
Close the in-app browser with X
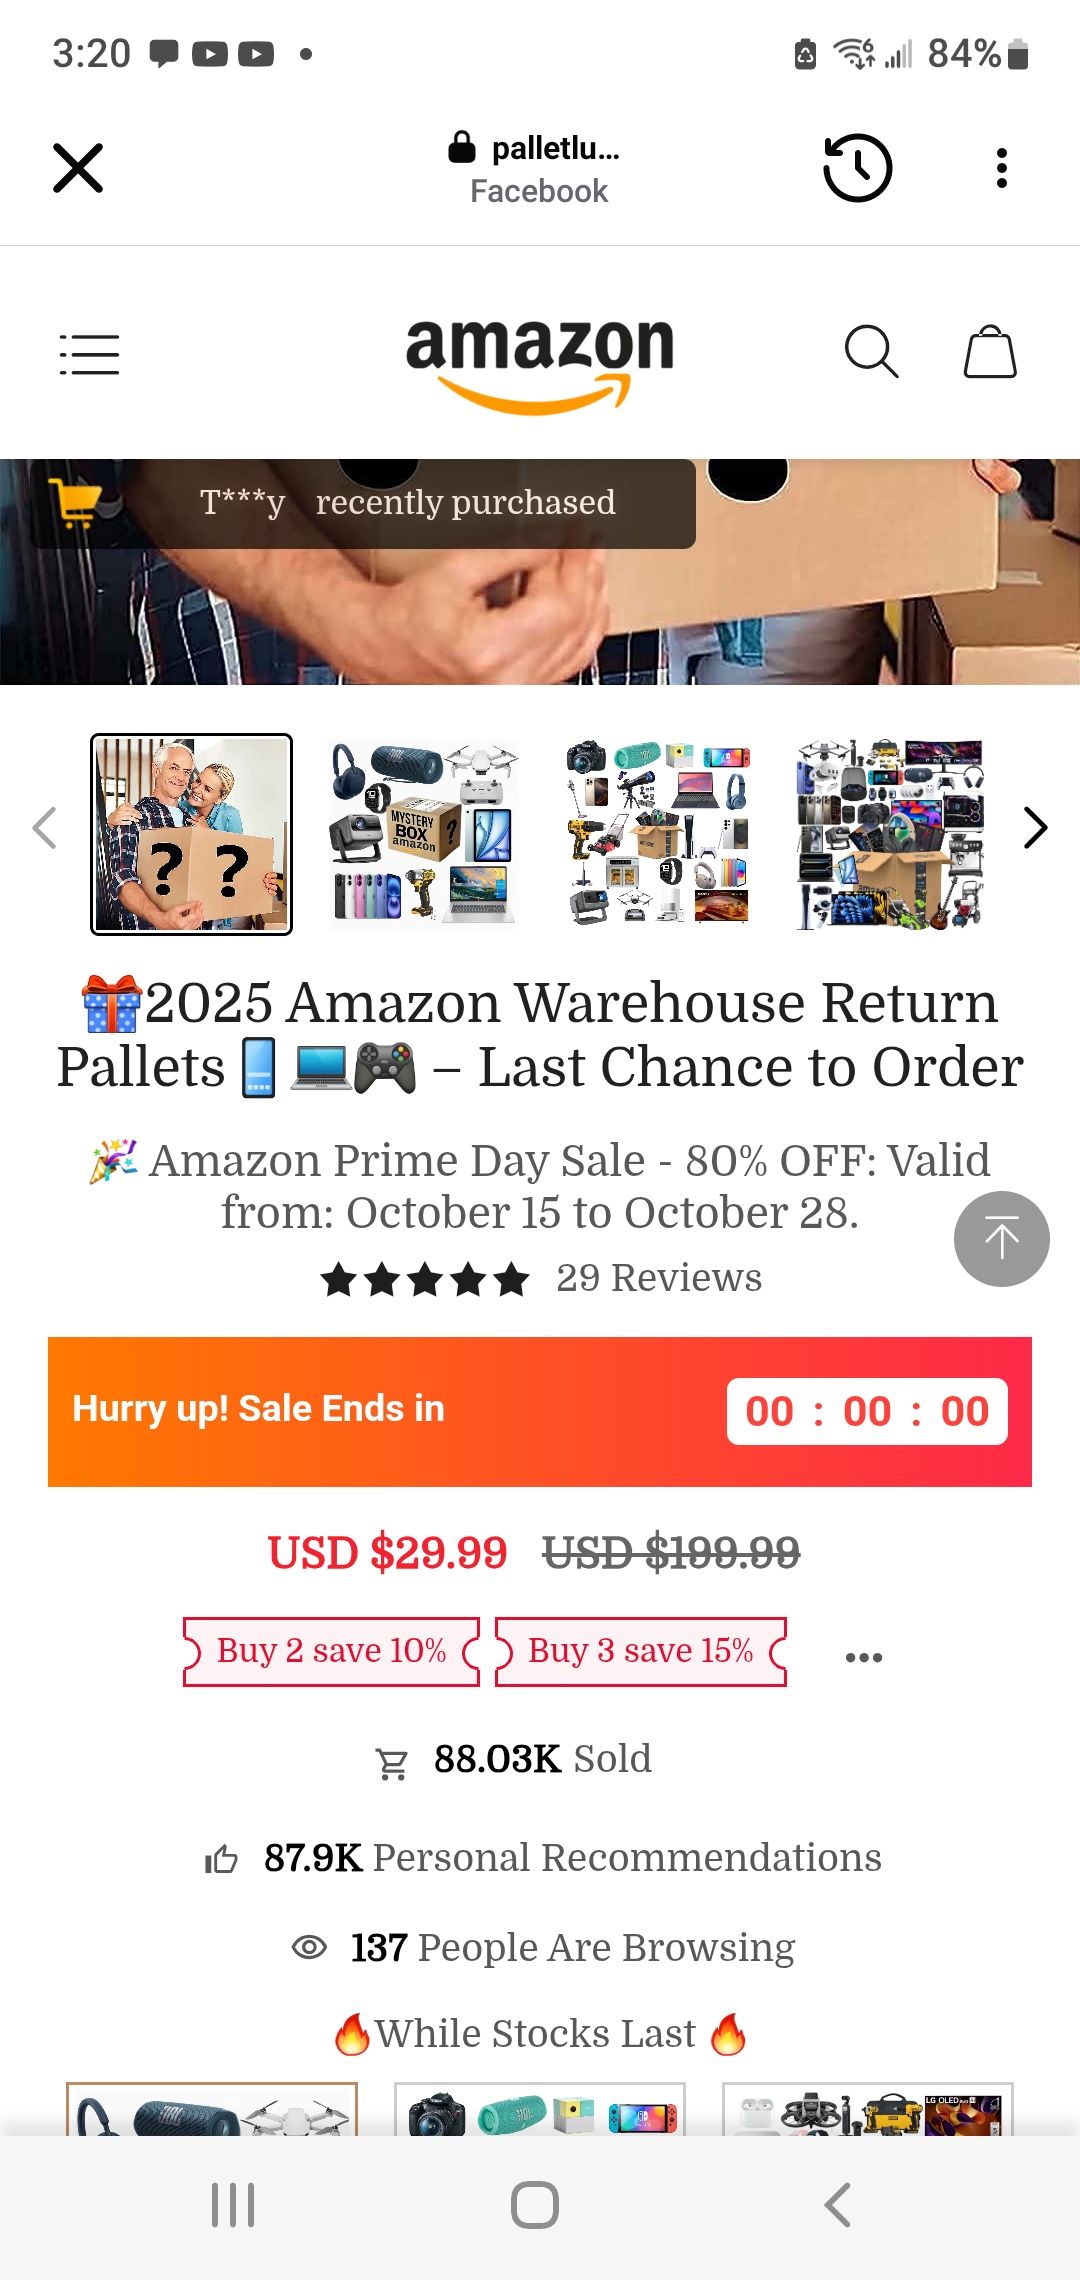(x=78, y=168)
